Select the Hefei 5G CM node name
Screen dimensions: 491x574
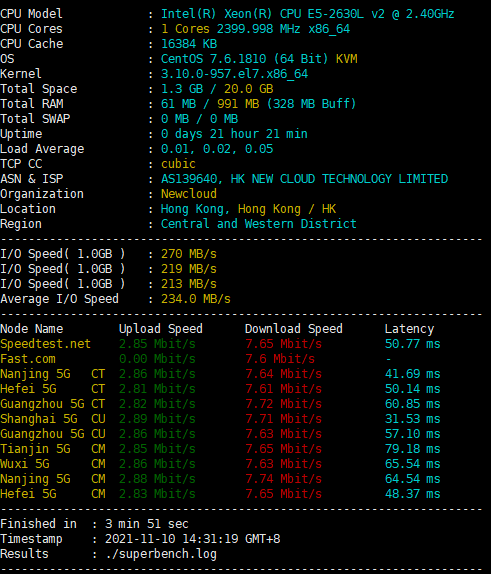(x=53, y=494)
